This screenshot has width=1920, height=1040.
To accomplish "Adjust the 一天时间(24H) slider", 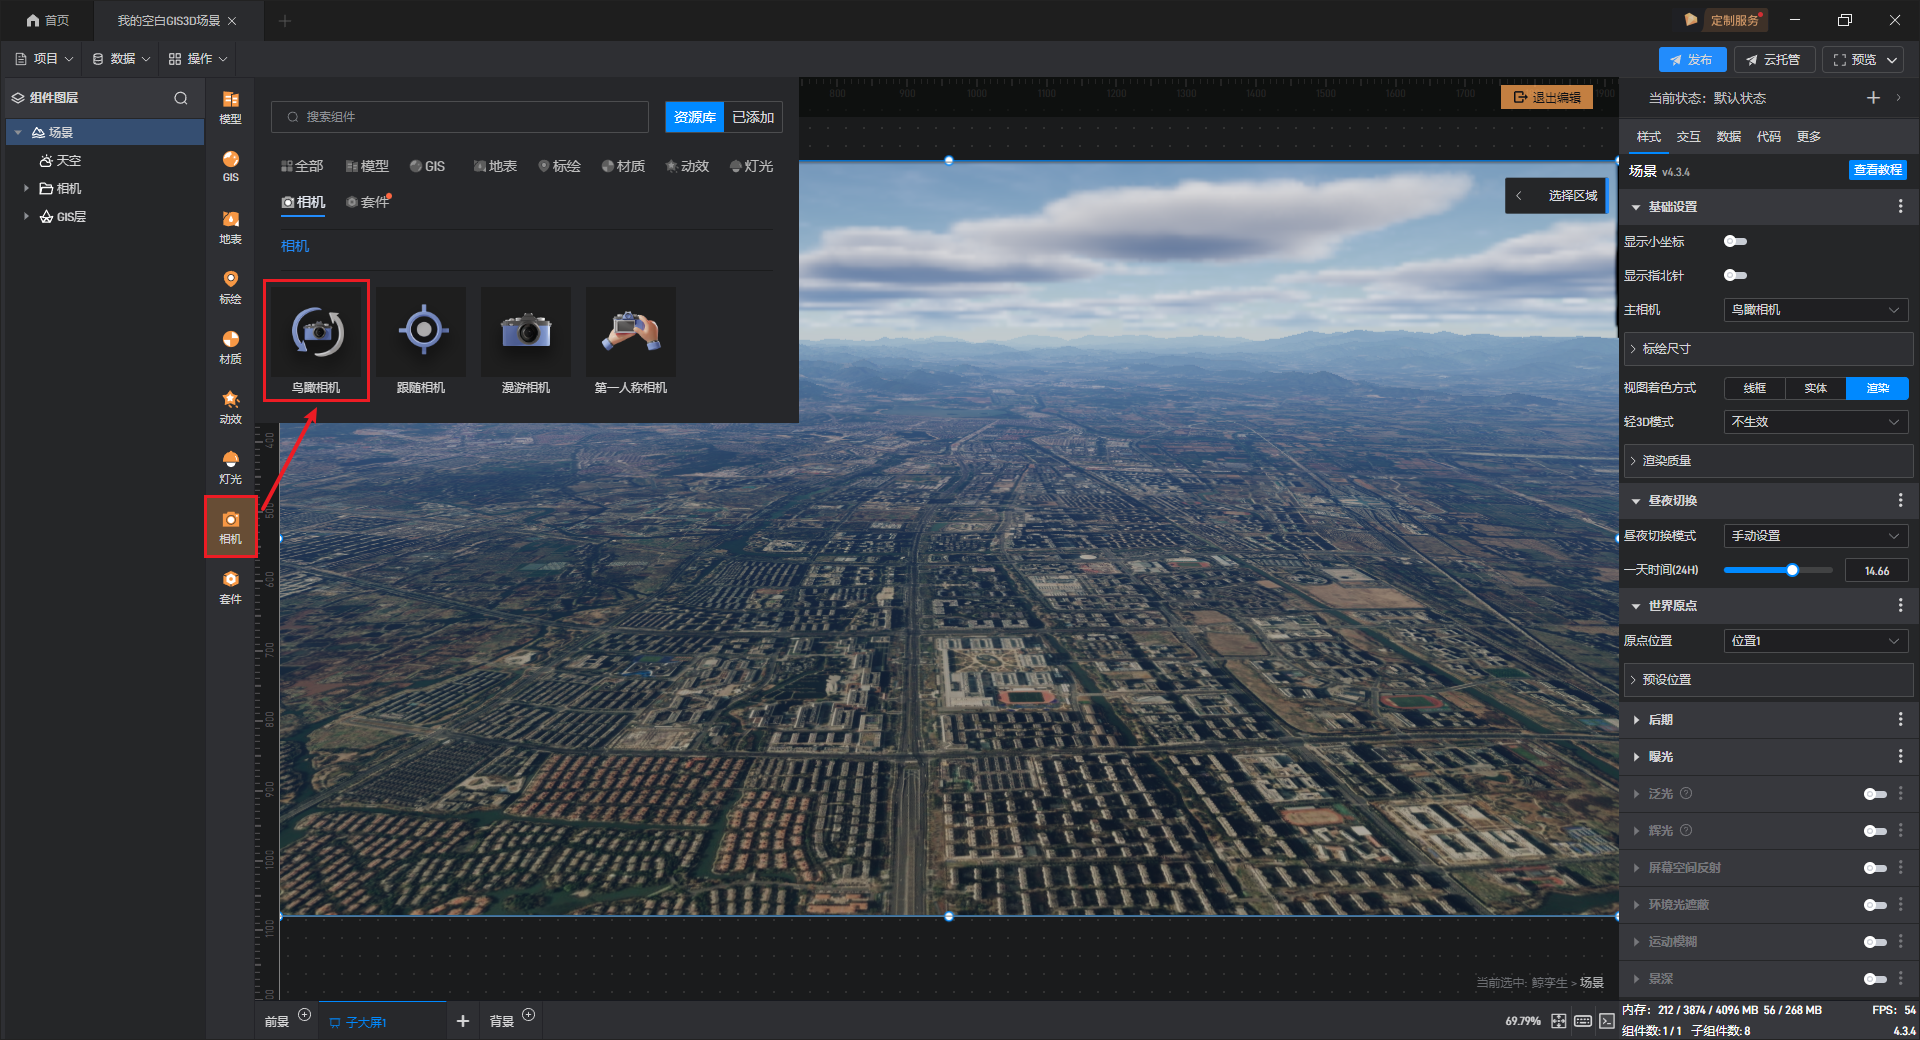I will tap(1792, 570).
